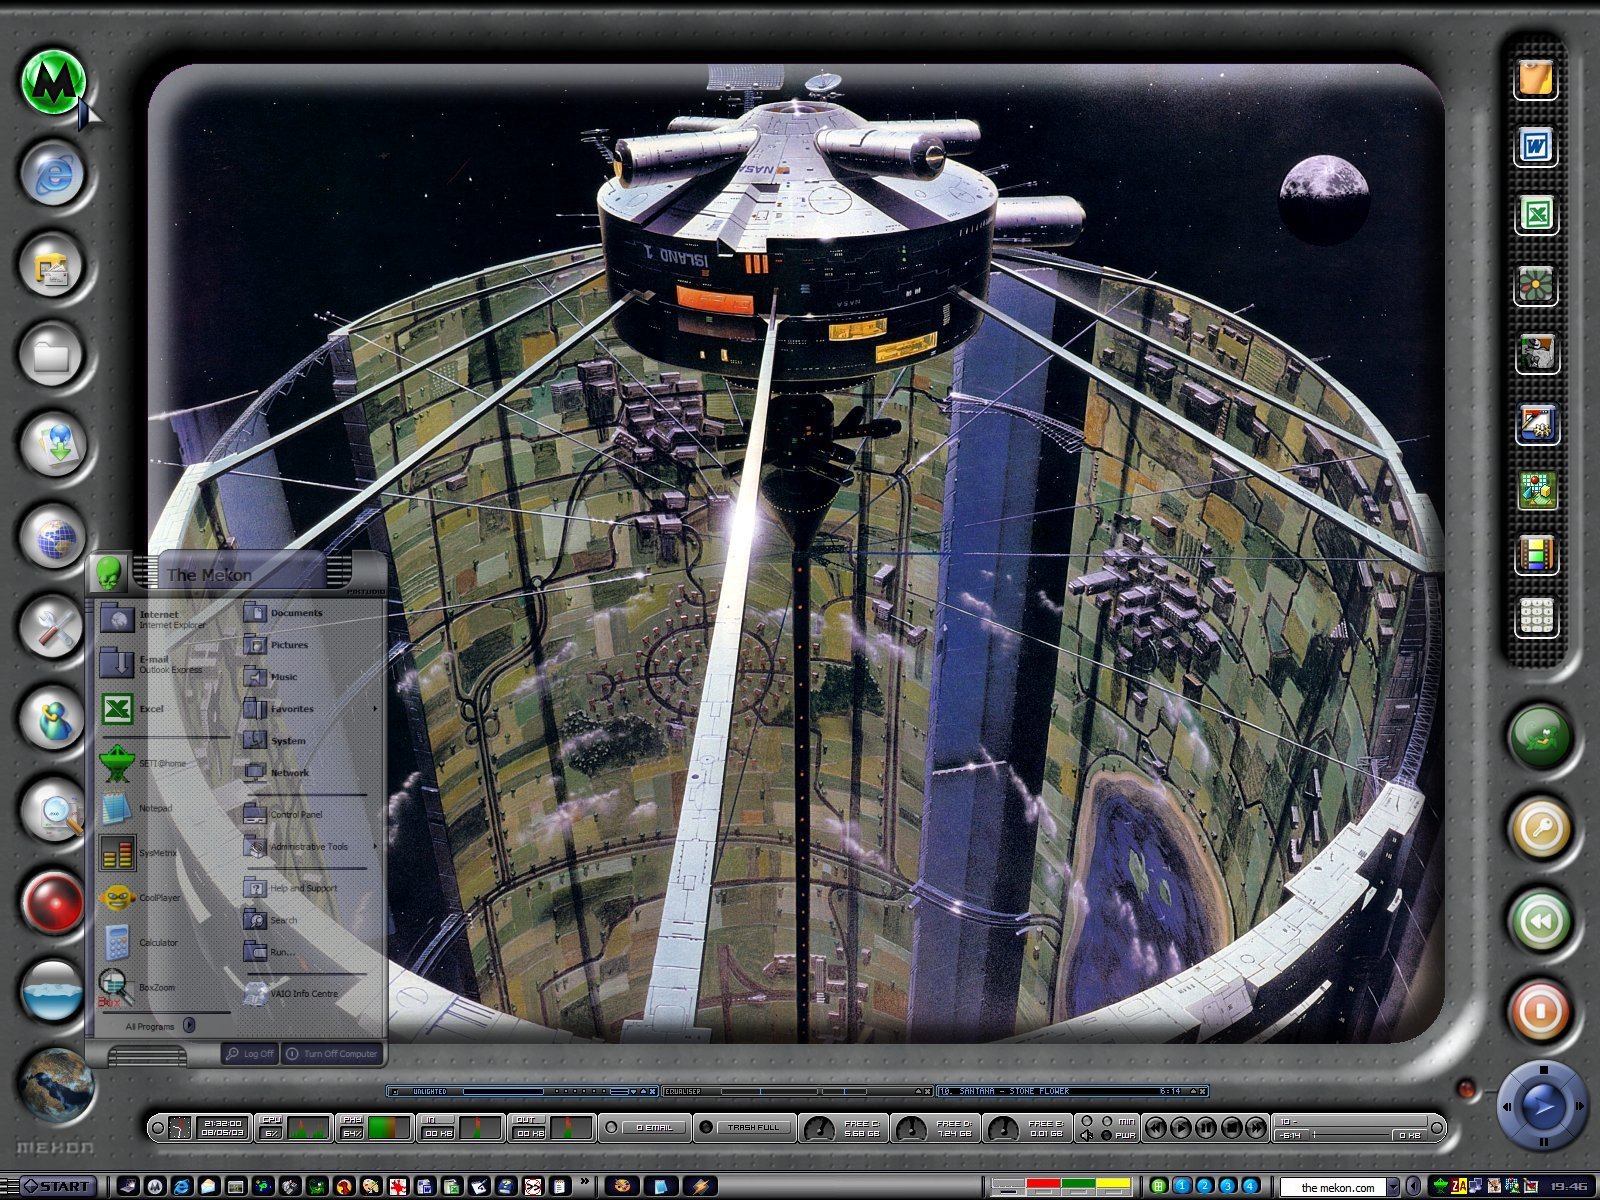Screen dimensions: 1600x1200
Task: Switch to virtual desktop 4
Action: pos(1249,1186)
